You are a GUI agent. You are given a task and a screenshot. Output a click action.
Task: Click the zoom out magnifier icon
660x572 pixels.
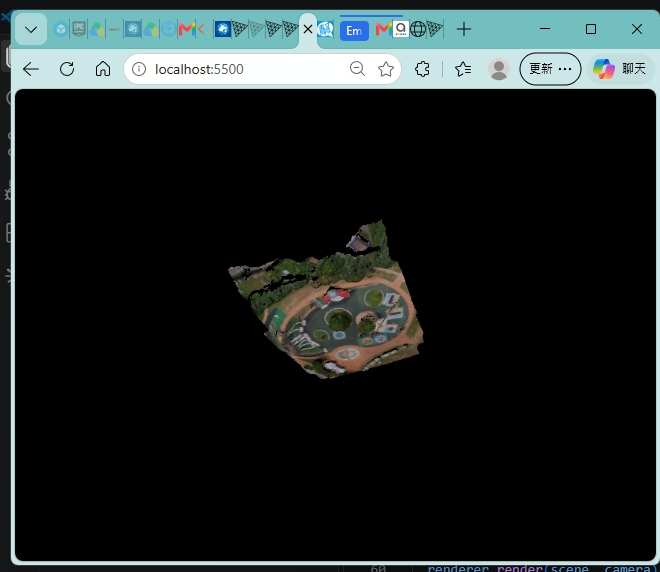click(357, 69)
